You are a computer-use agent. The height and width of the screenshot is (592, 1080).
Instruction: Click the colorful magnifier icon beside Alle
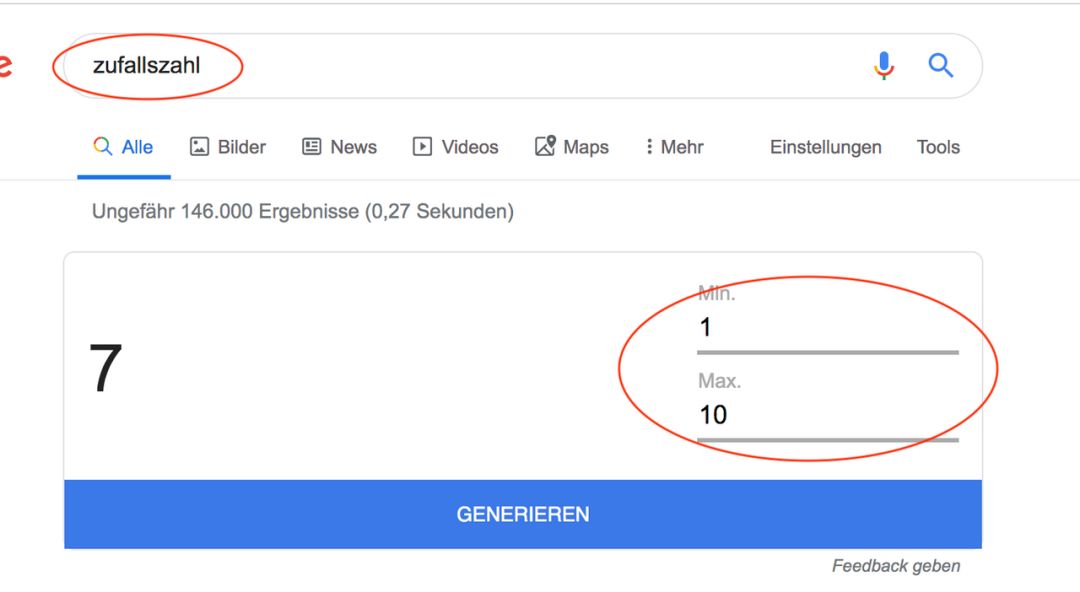point(103,146)
